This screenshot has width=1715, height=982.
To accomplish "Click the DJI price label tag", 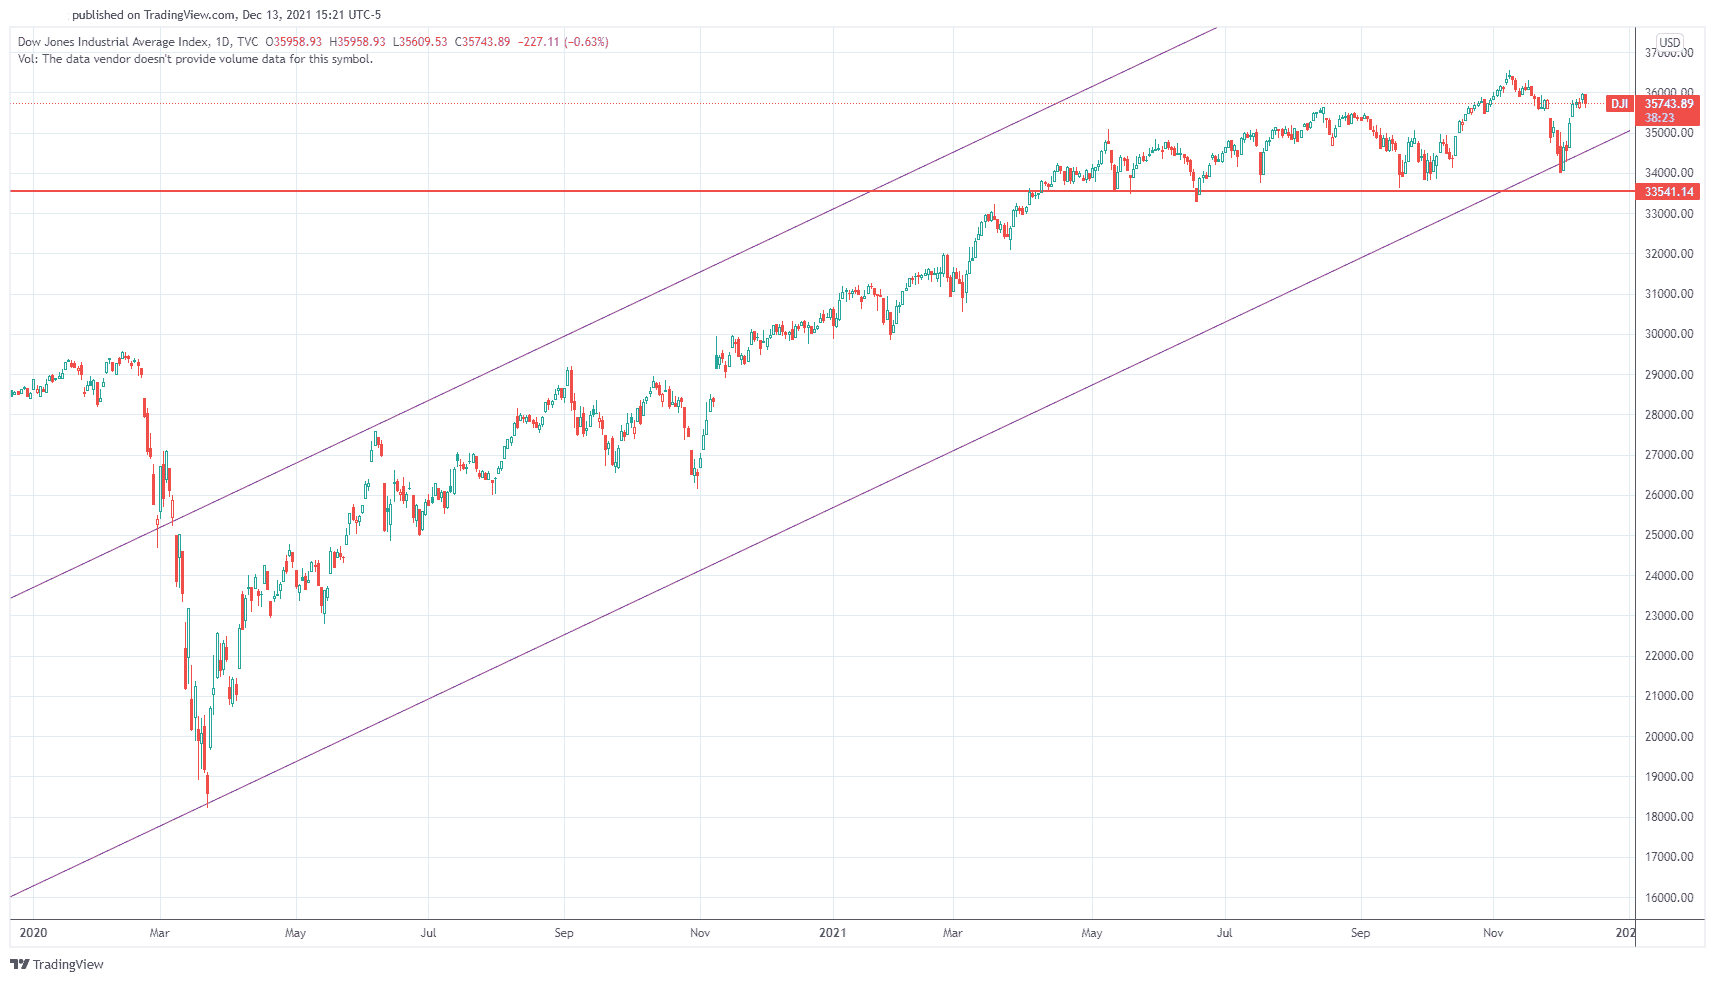I will tap(1619, 104).
